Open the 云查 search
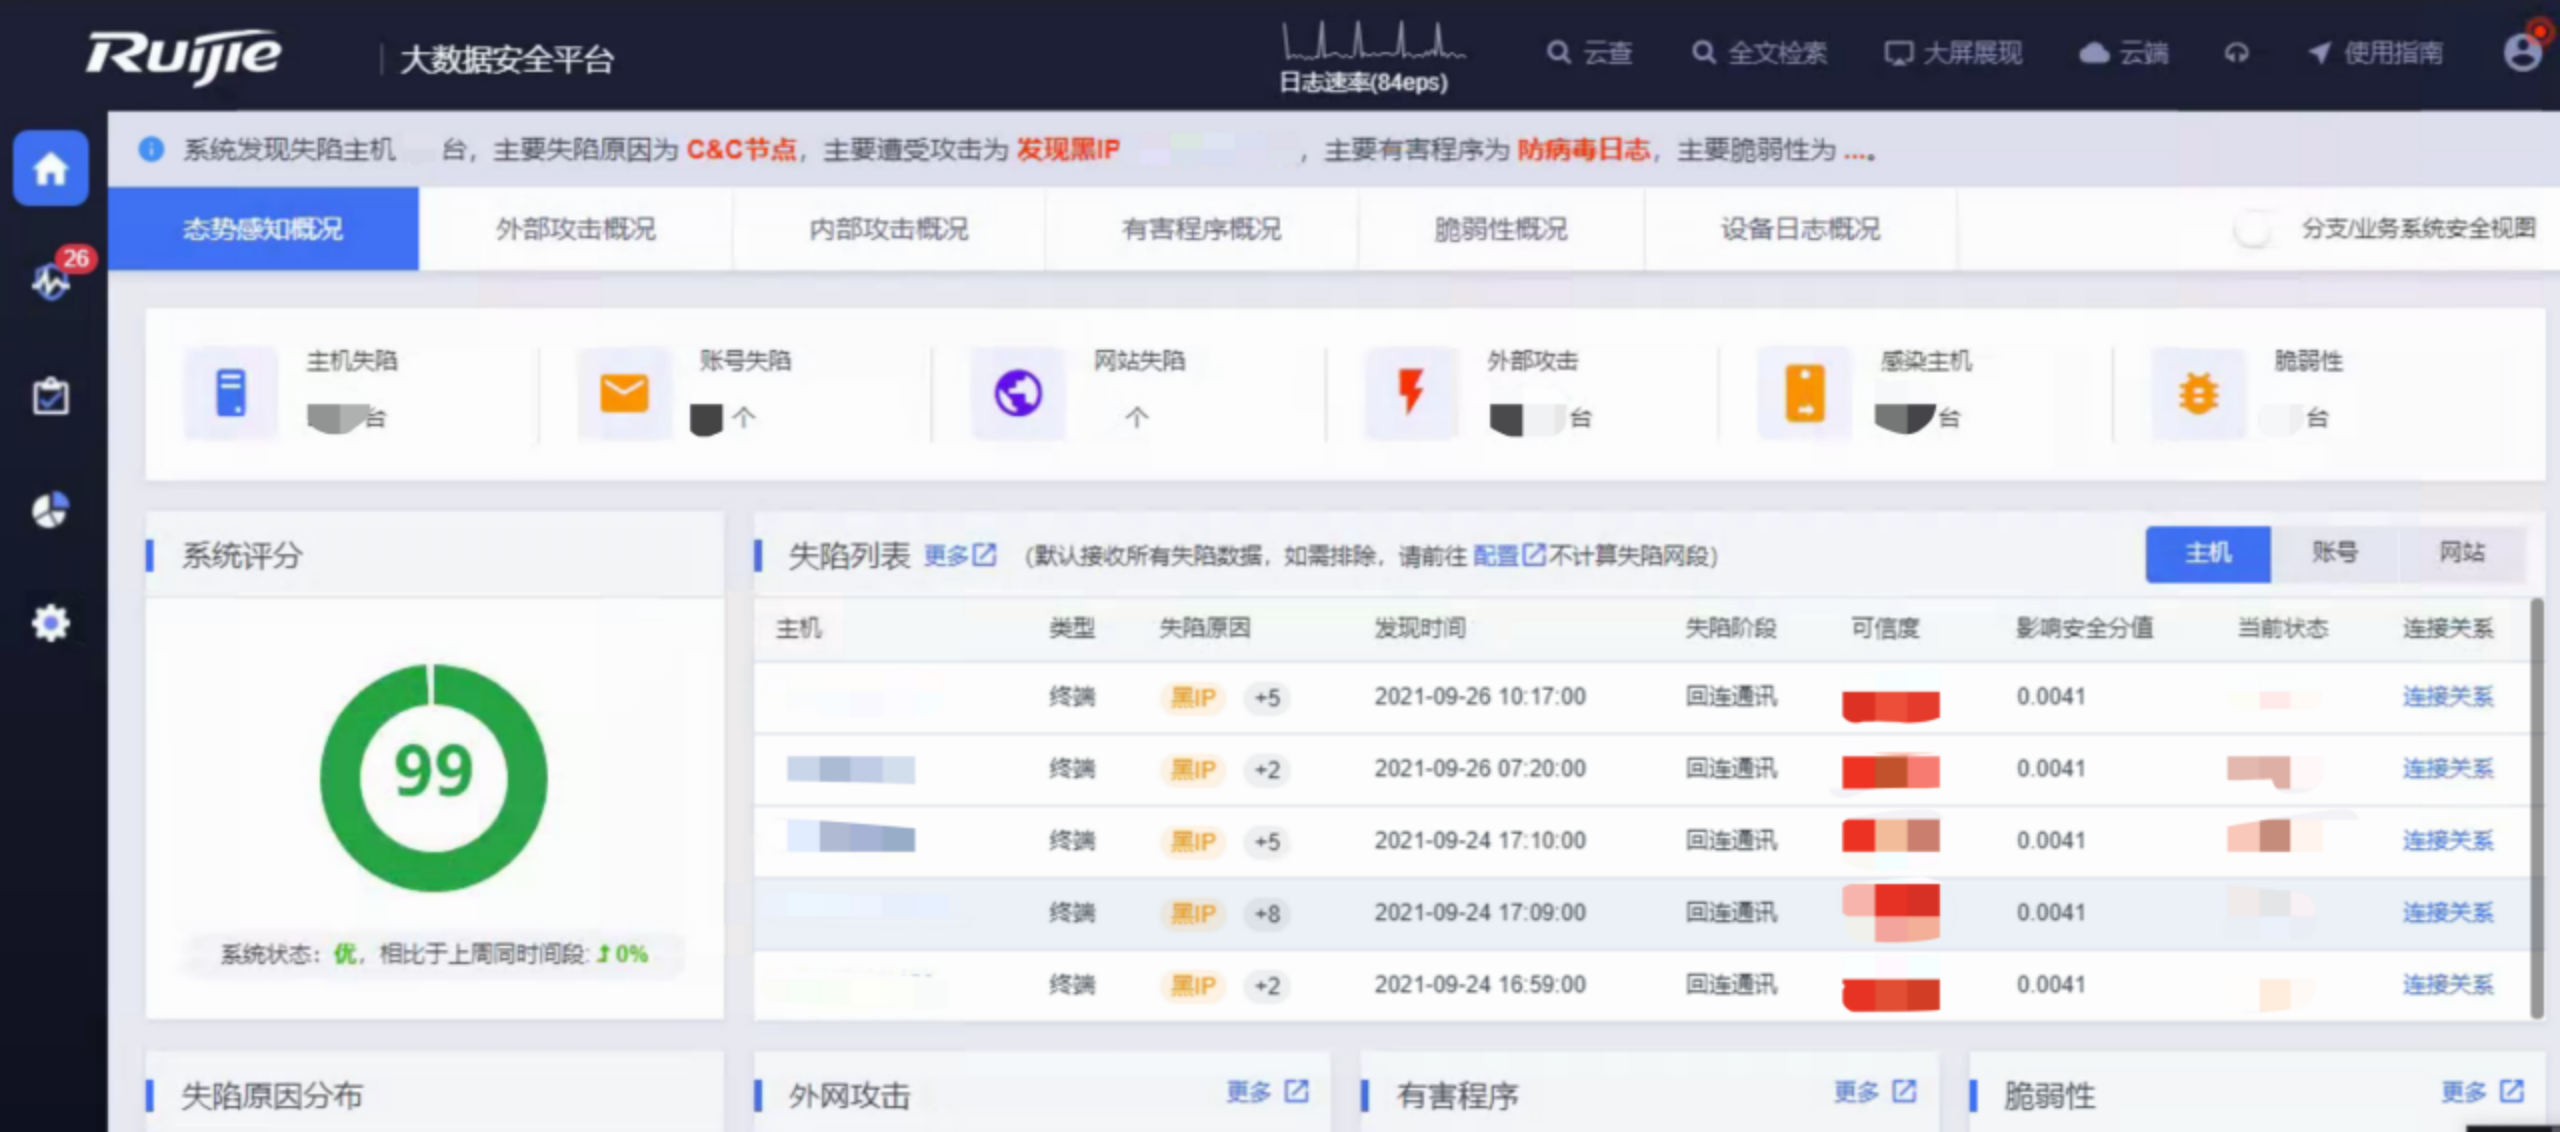 tap(1590, 53)
